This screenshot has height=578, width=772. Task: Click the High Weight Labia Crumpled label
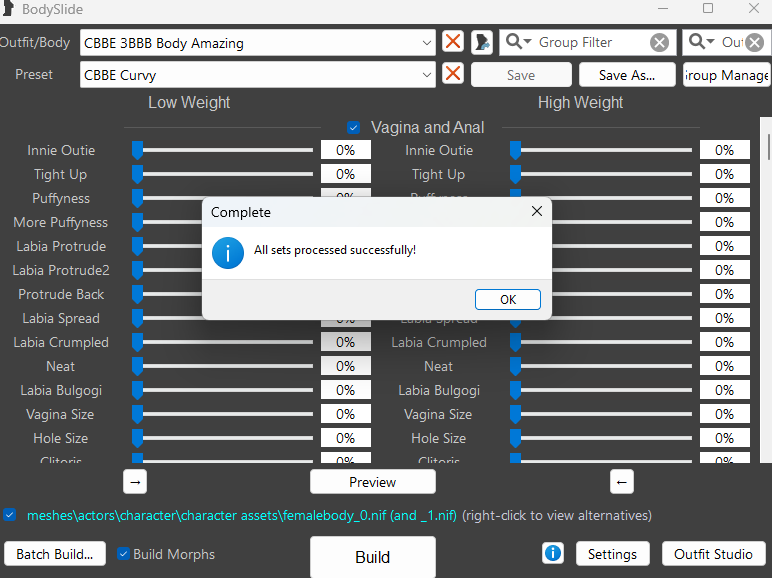coord(439,343)
